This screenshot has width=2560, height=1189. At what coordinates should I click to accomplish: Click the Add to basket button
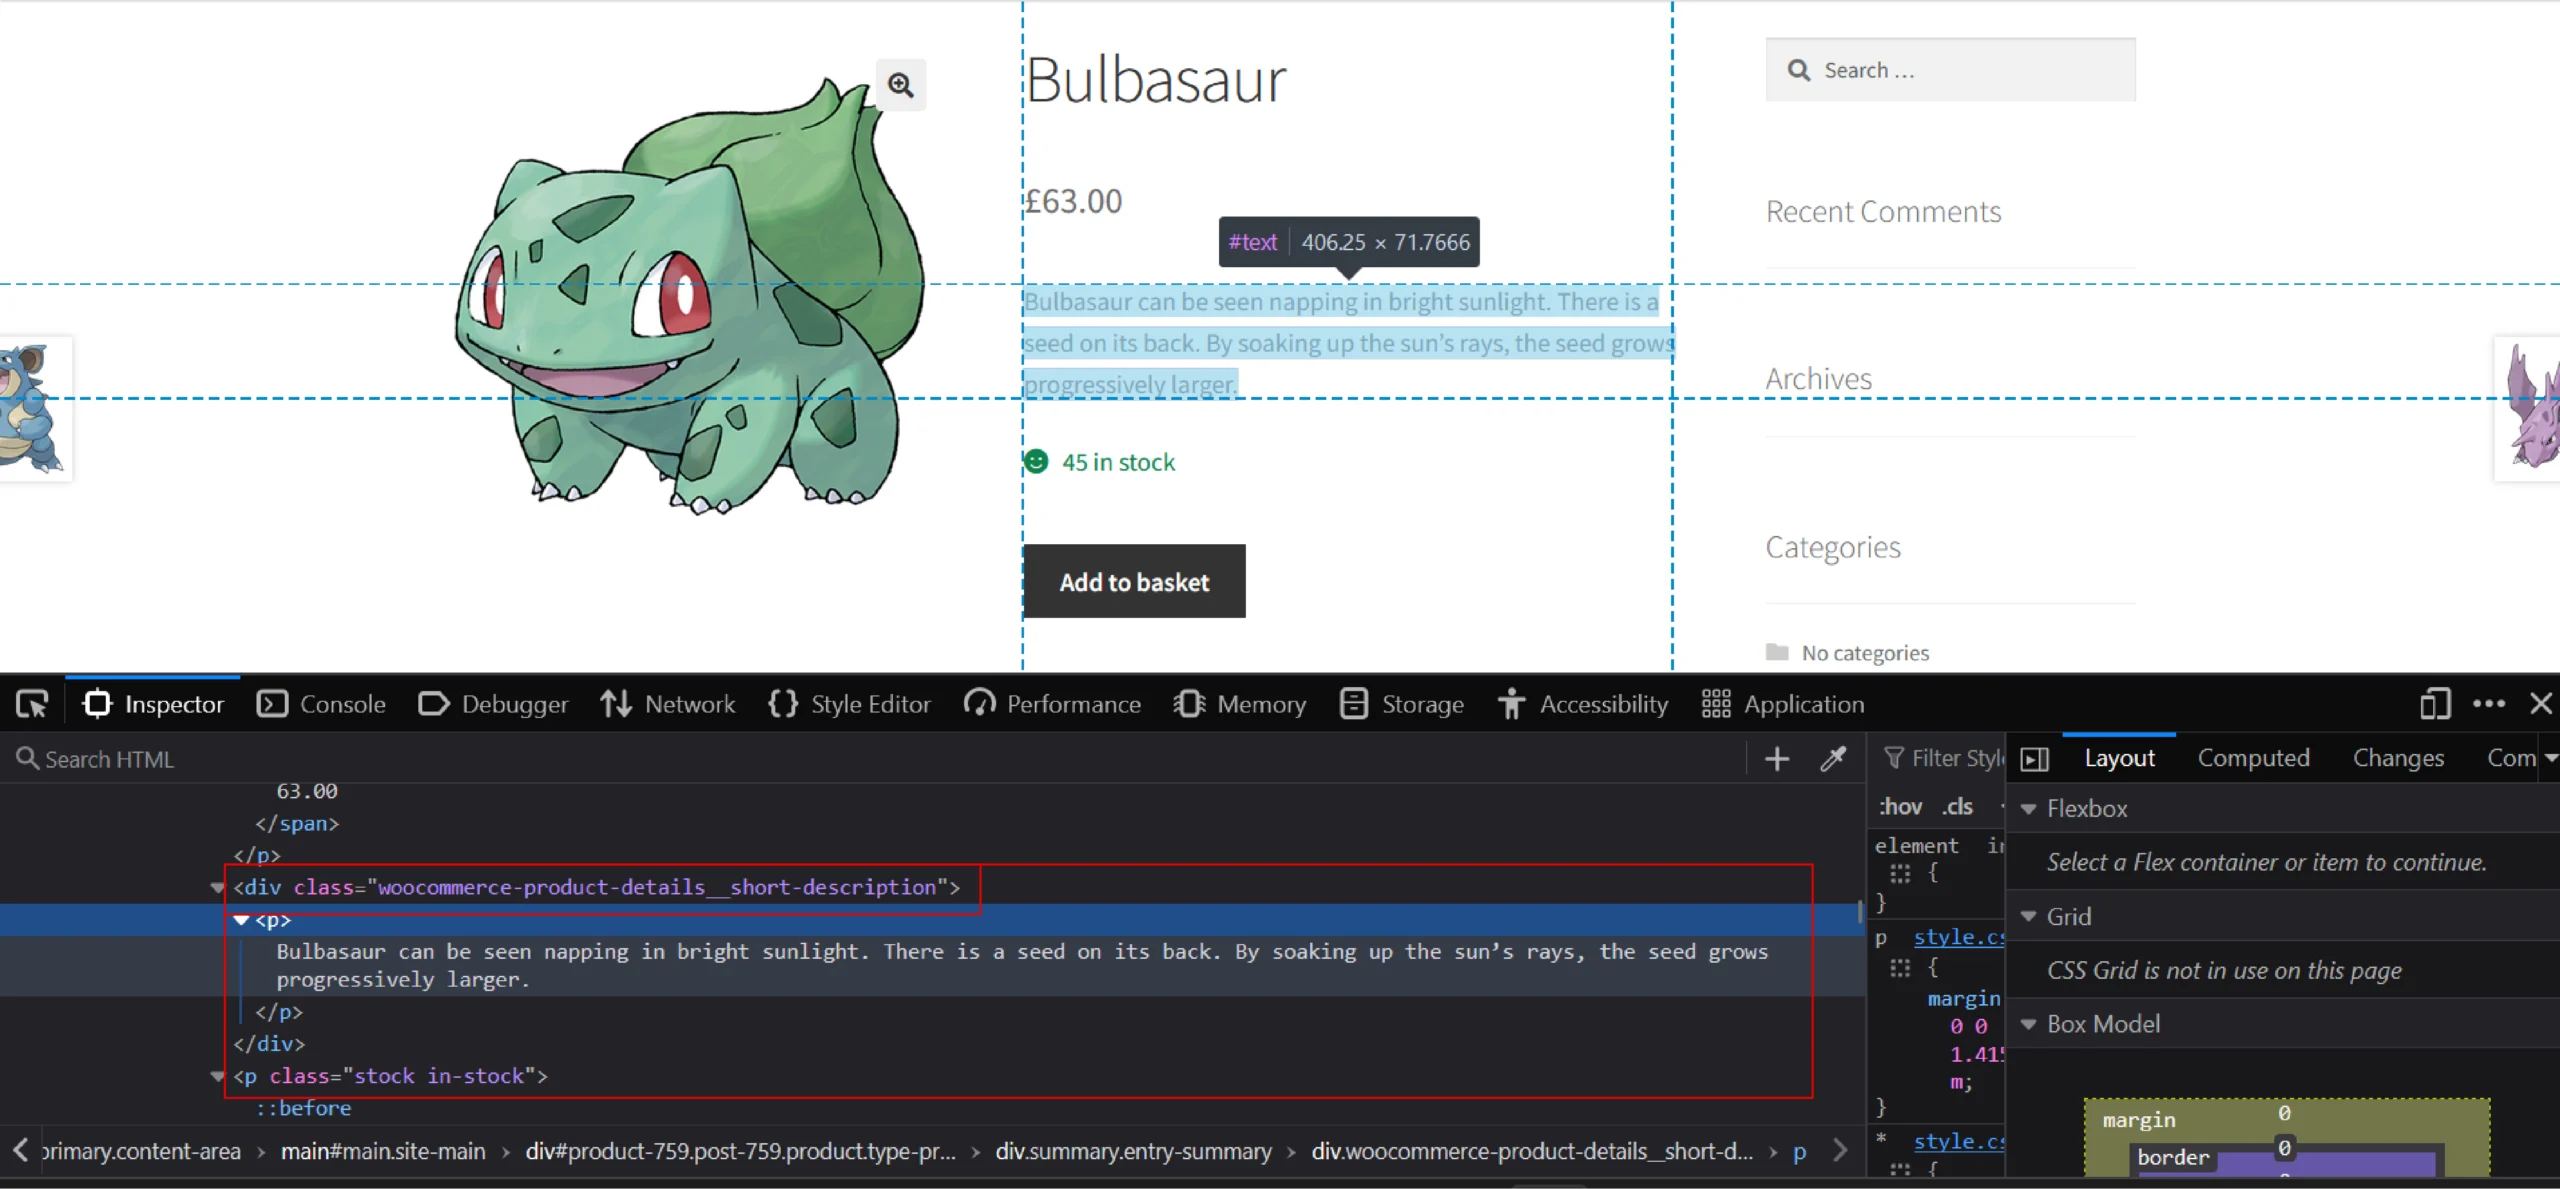1134,581
